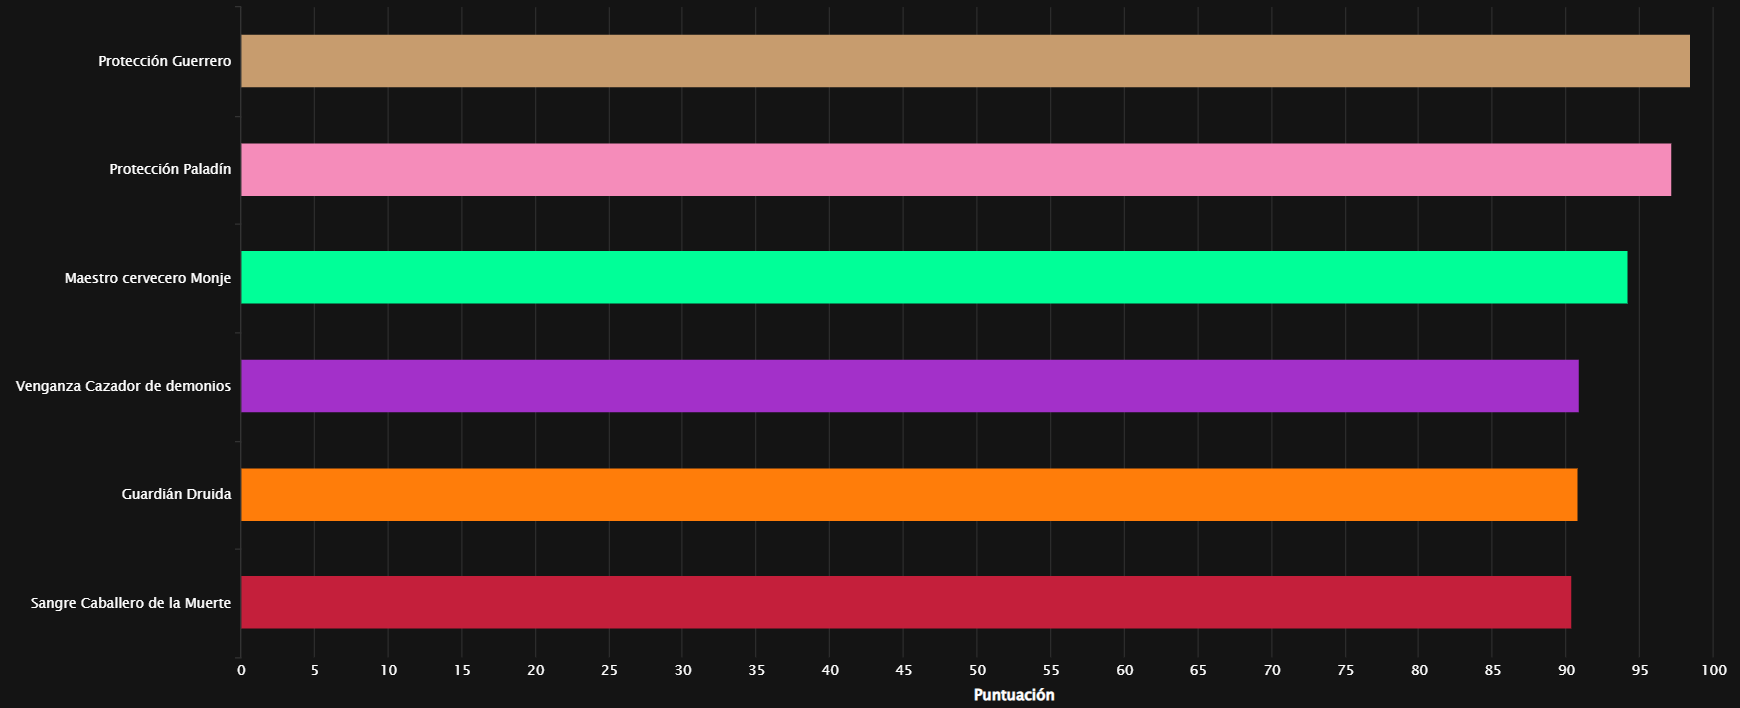Click the "Puntuación" x-axis title
The width and height of the screenshot is (1740, 708).
pyautogui.click(x=1014, y=695)
